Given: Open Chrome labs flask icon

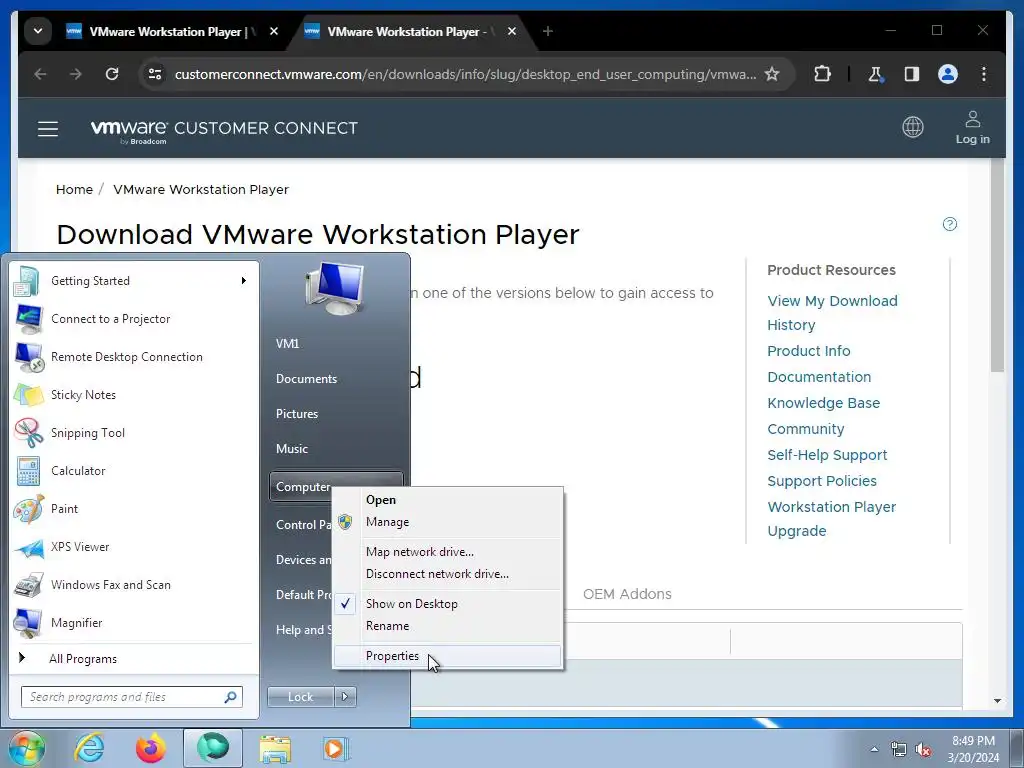Looking at the screenshot, I should 875,74.
